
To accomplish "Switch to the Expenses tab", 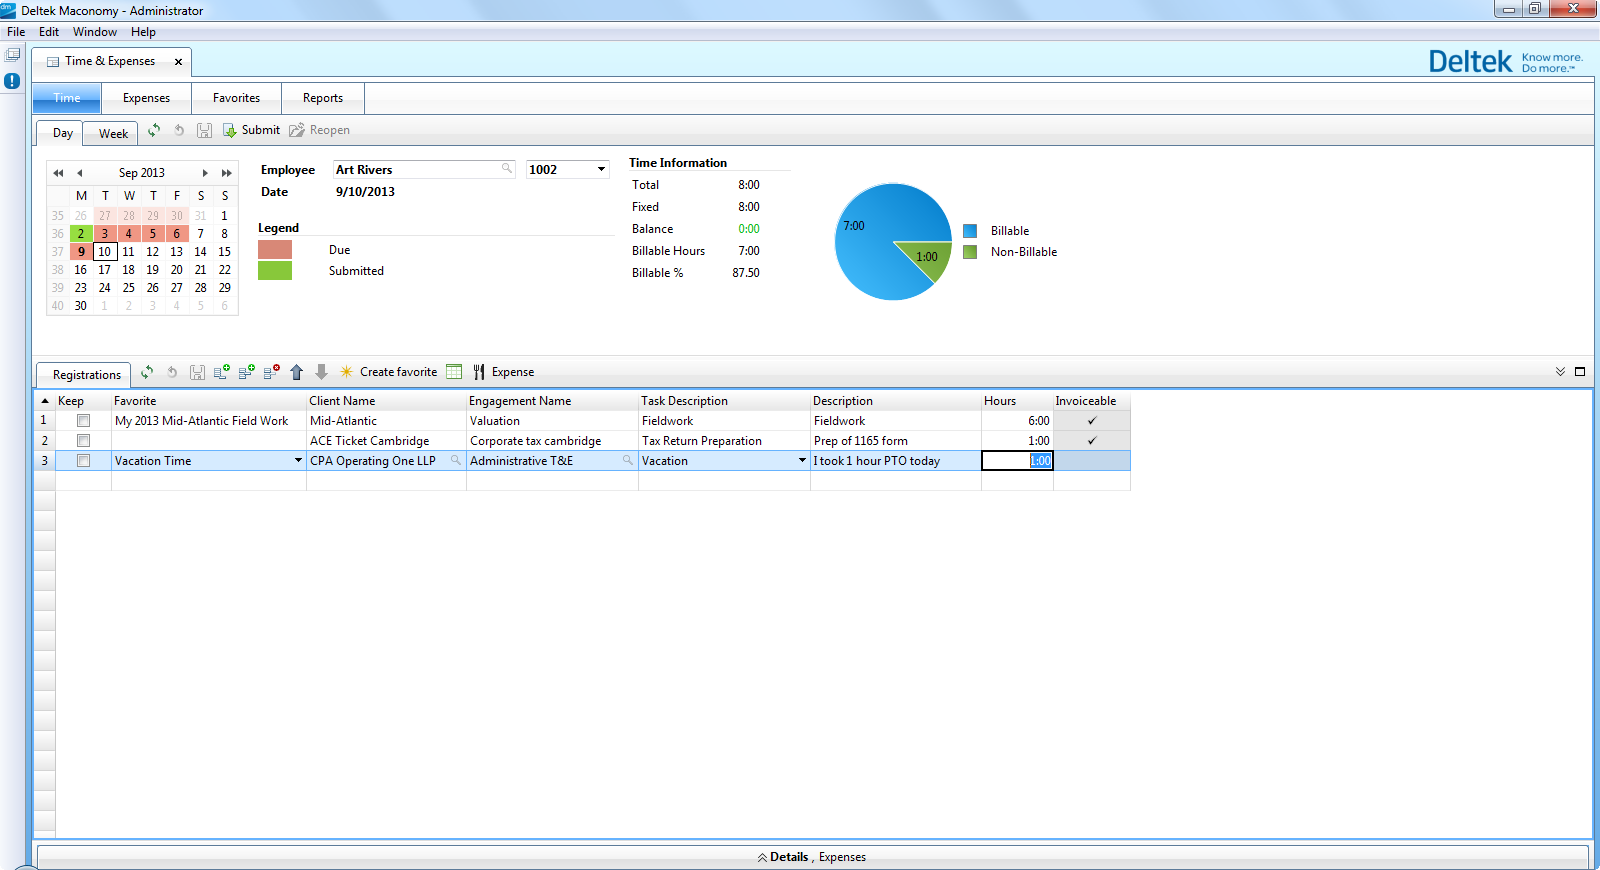I will tap(146, 98).
